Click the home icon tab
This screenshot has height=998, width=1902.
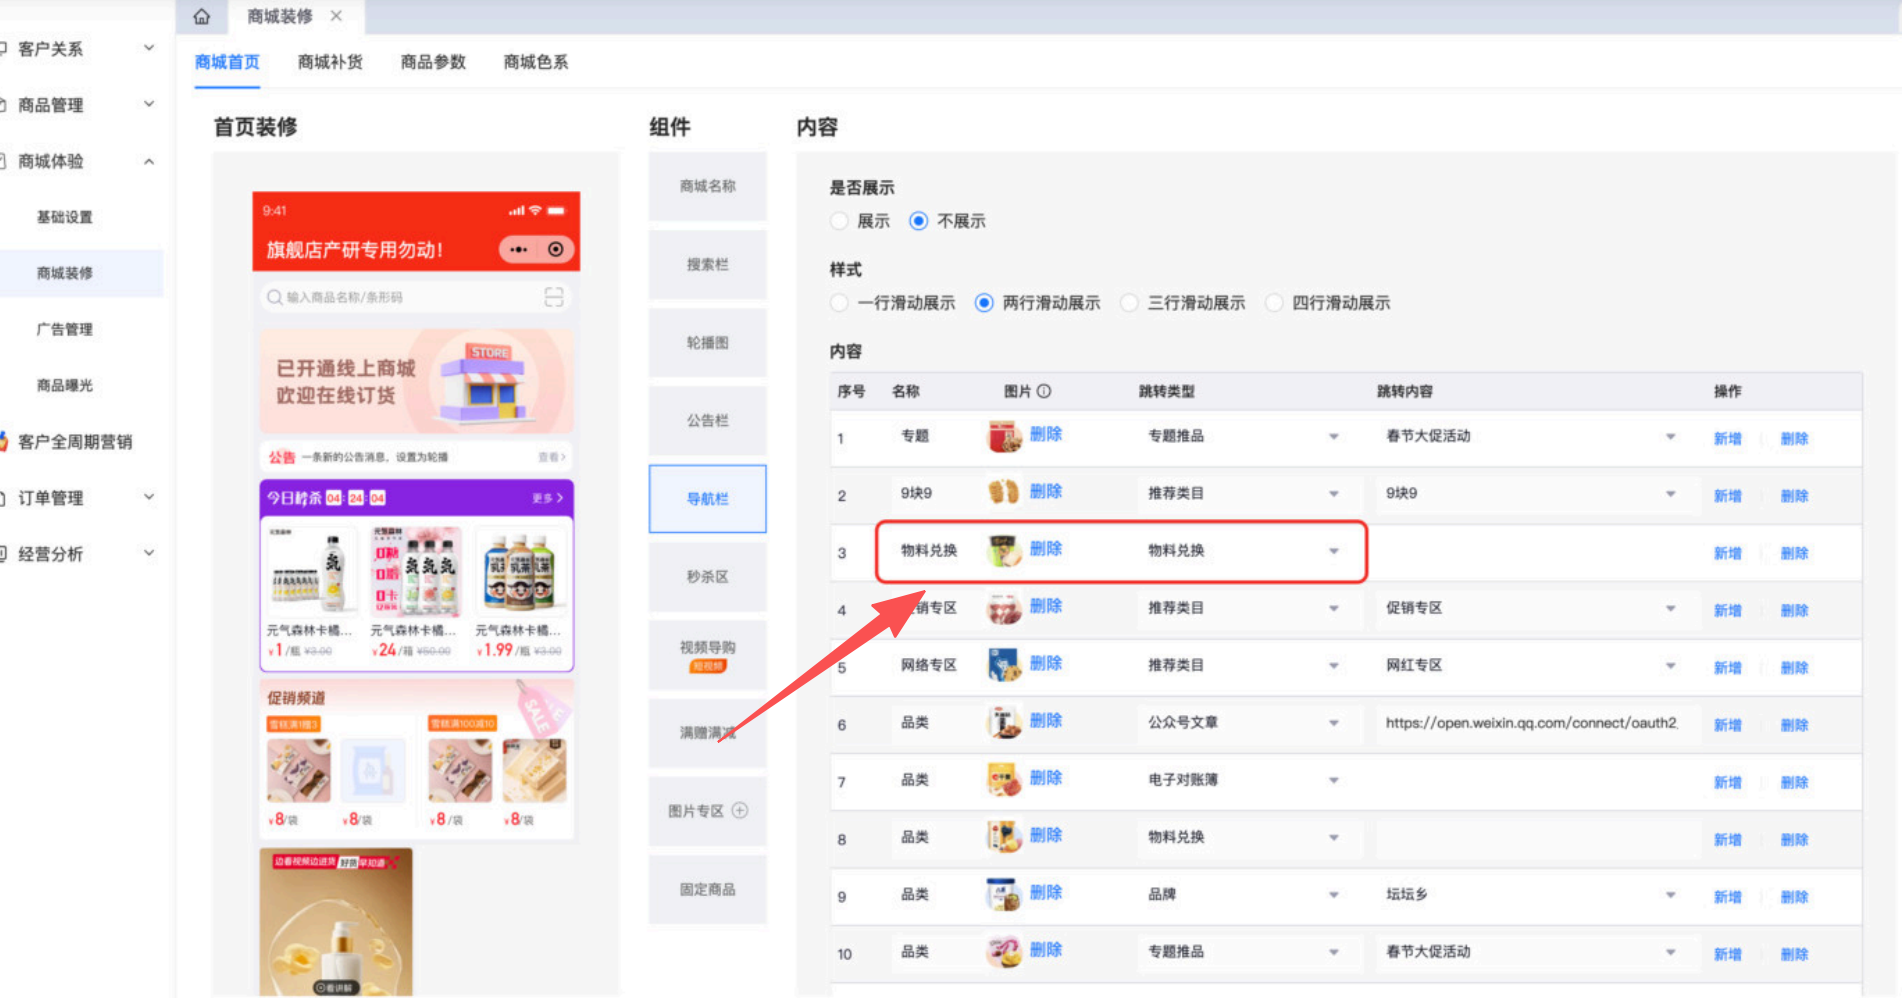point(202,17)
